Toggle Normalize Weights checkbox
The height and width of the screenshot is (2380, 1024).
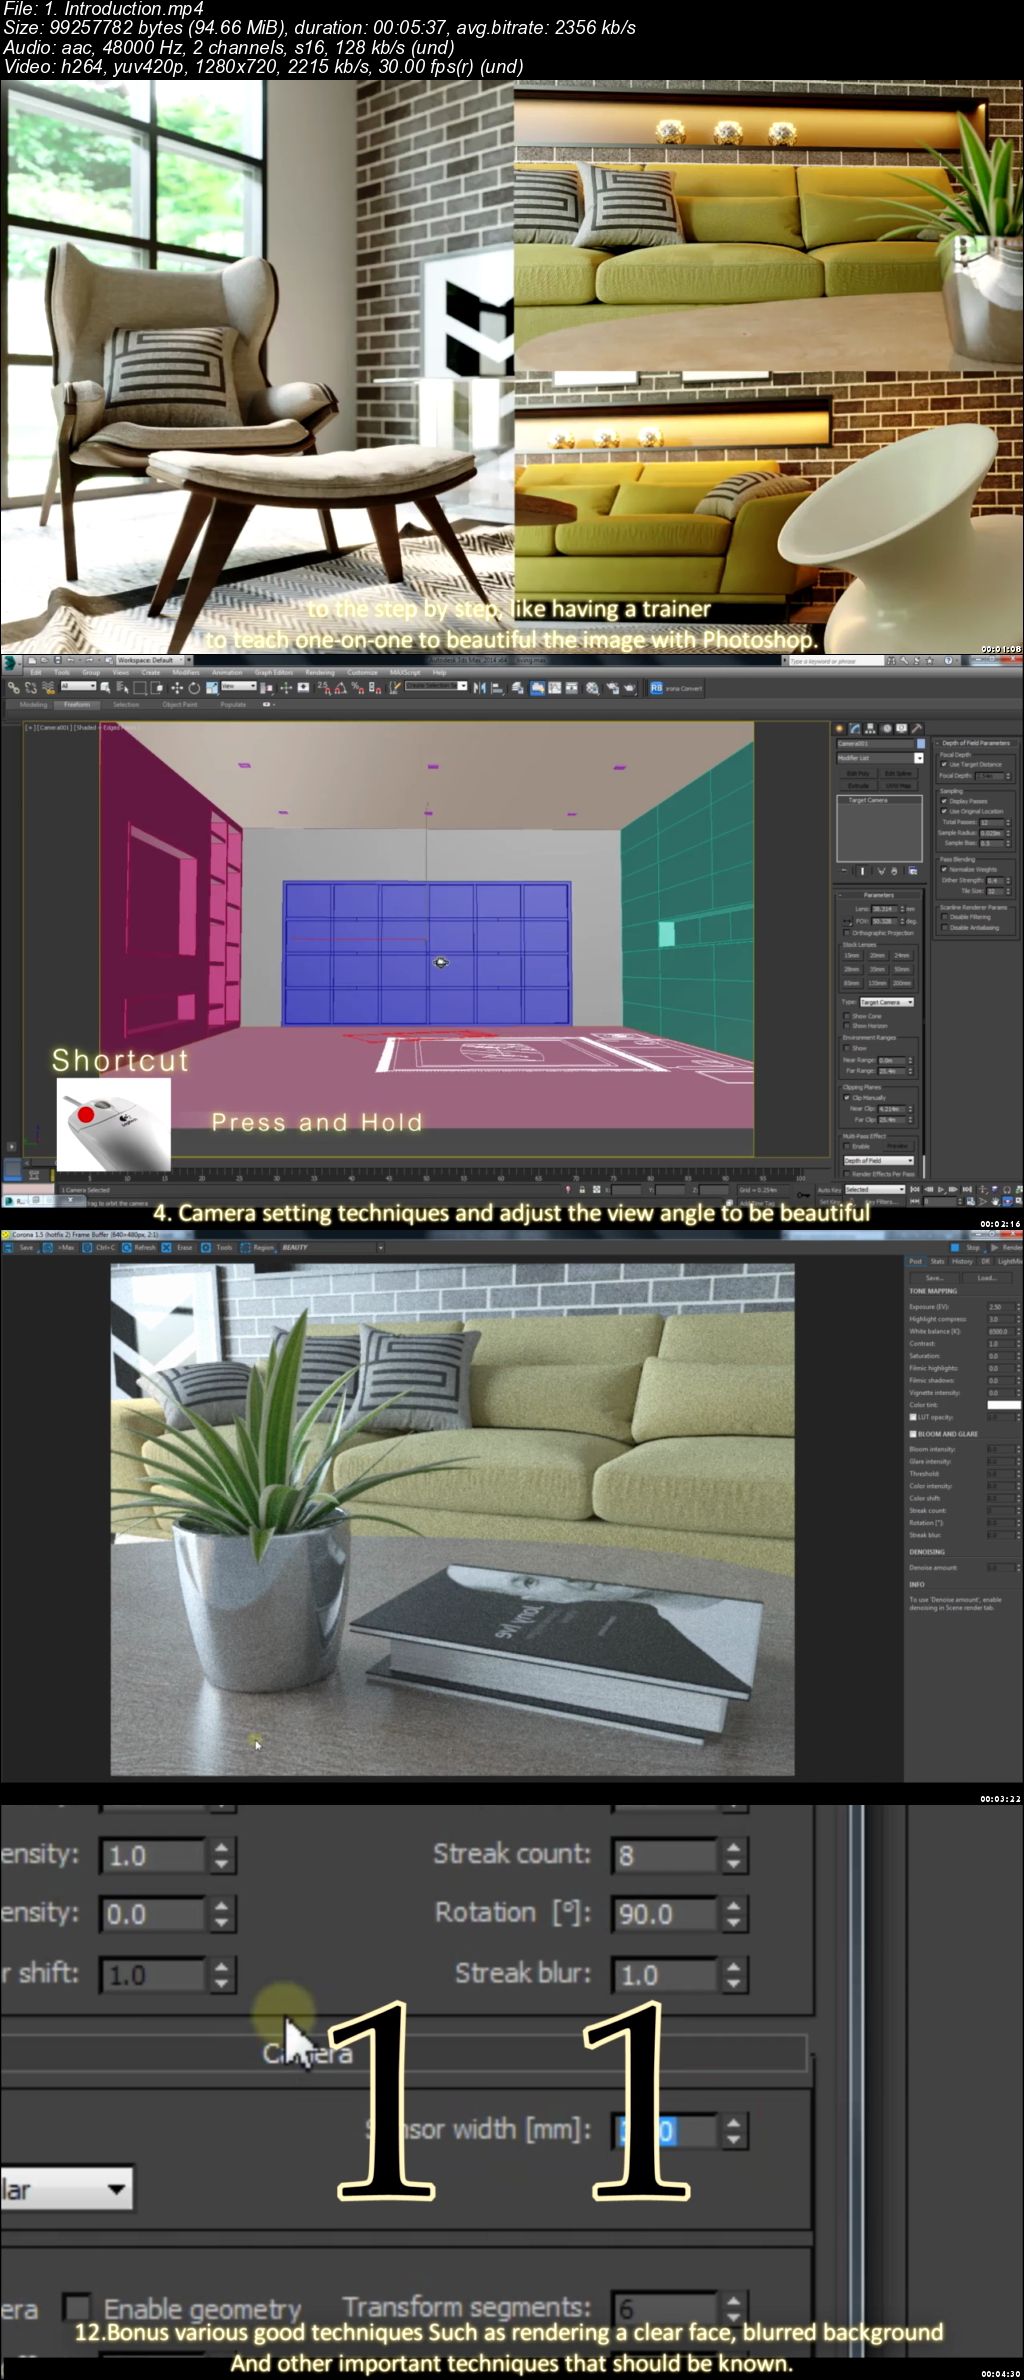[944, 869]
